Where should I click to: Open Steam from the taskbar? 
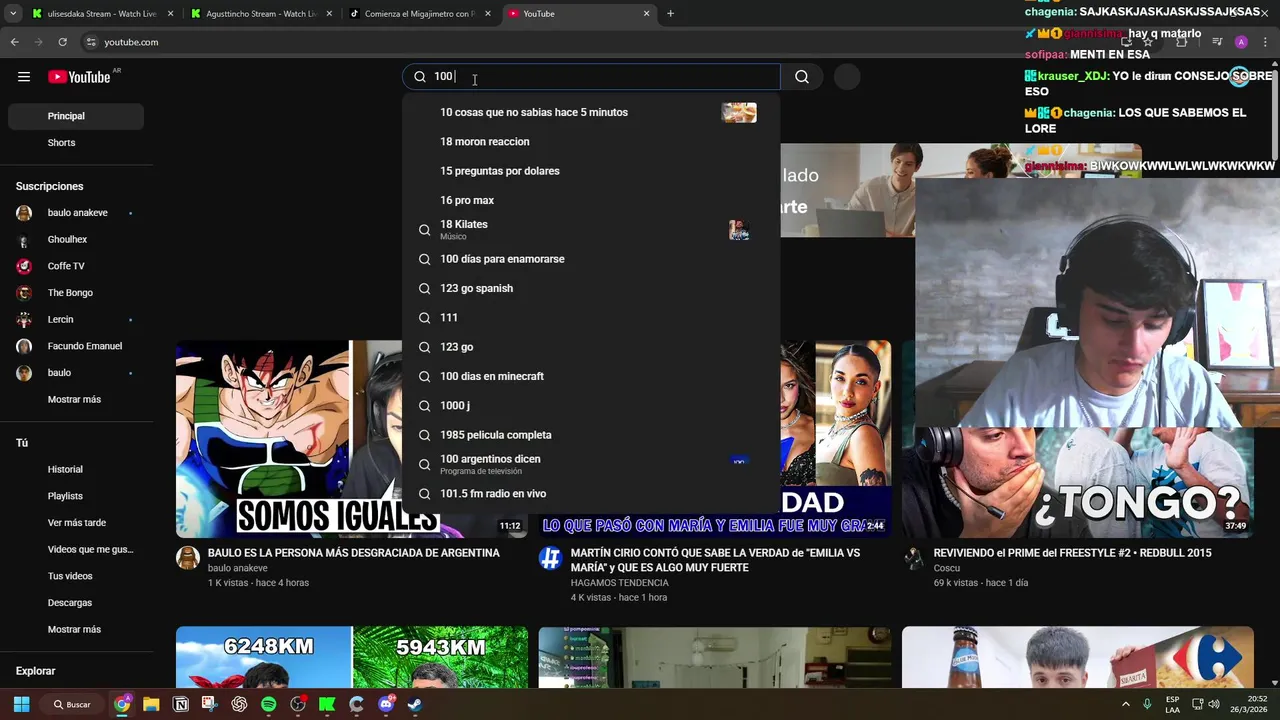(x=415, y=704)
